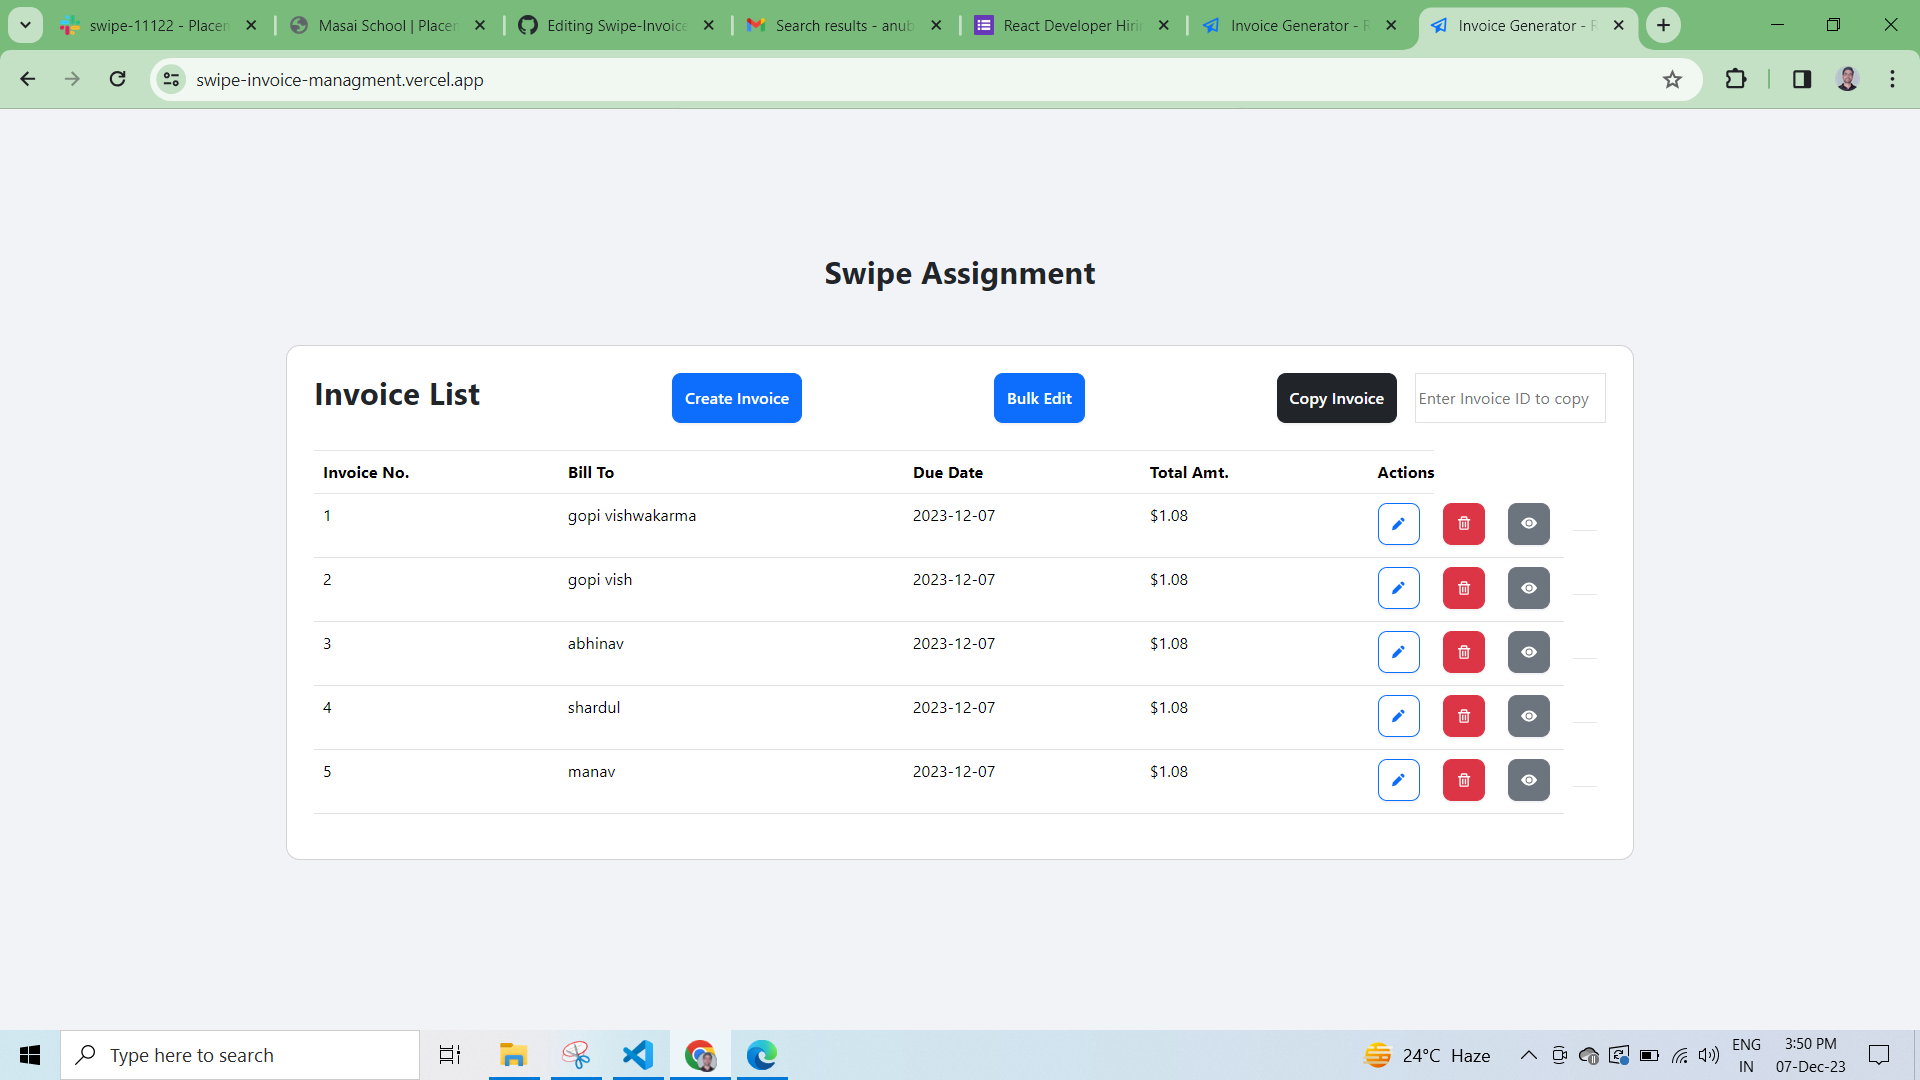
Task: Open the notification center icon
Action: click(x=1879, y=1055)
